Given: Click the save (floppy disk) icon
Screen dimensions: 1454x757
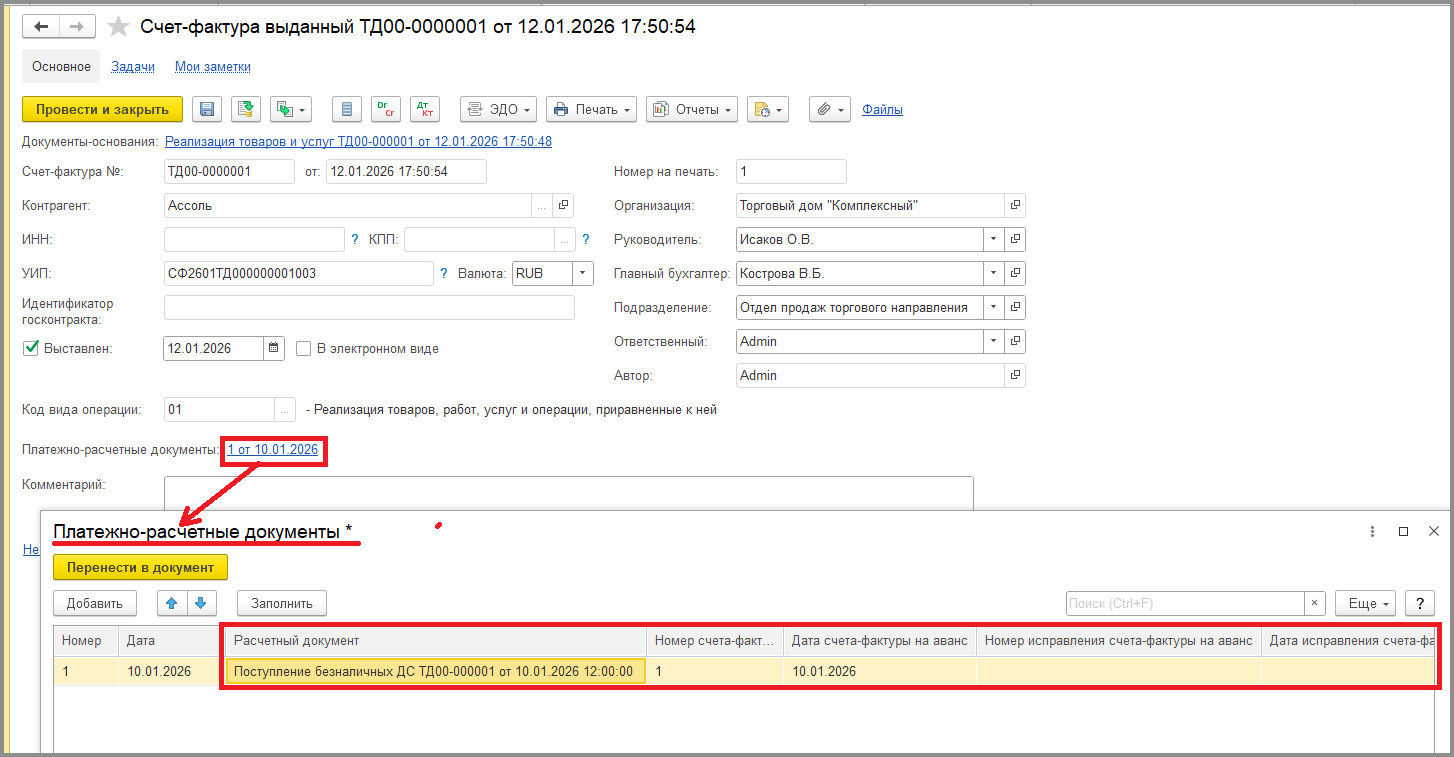Looking at the screenshot, I should pyautogui.click(x=207, y=109).
